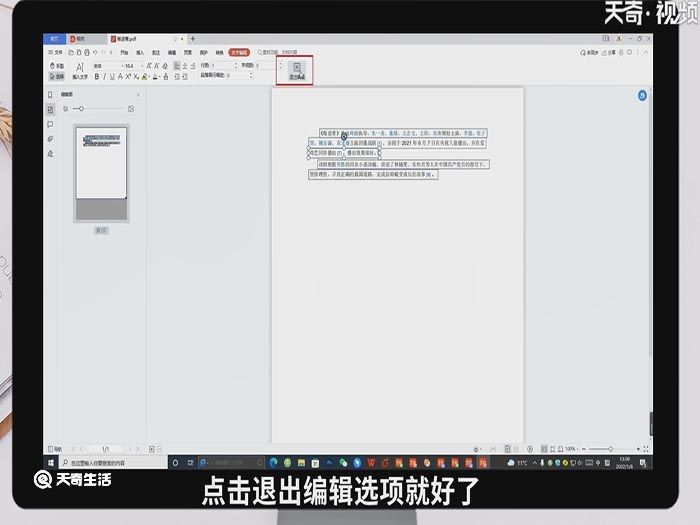Adjust the thumbnail size slider
Viewport: 700px width, 525px height.
(x=97, y=108)
